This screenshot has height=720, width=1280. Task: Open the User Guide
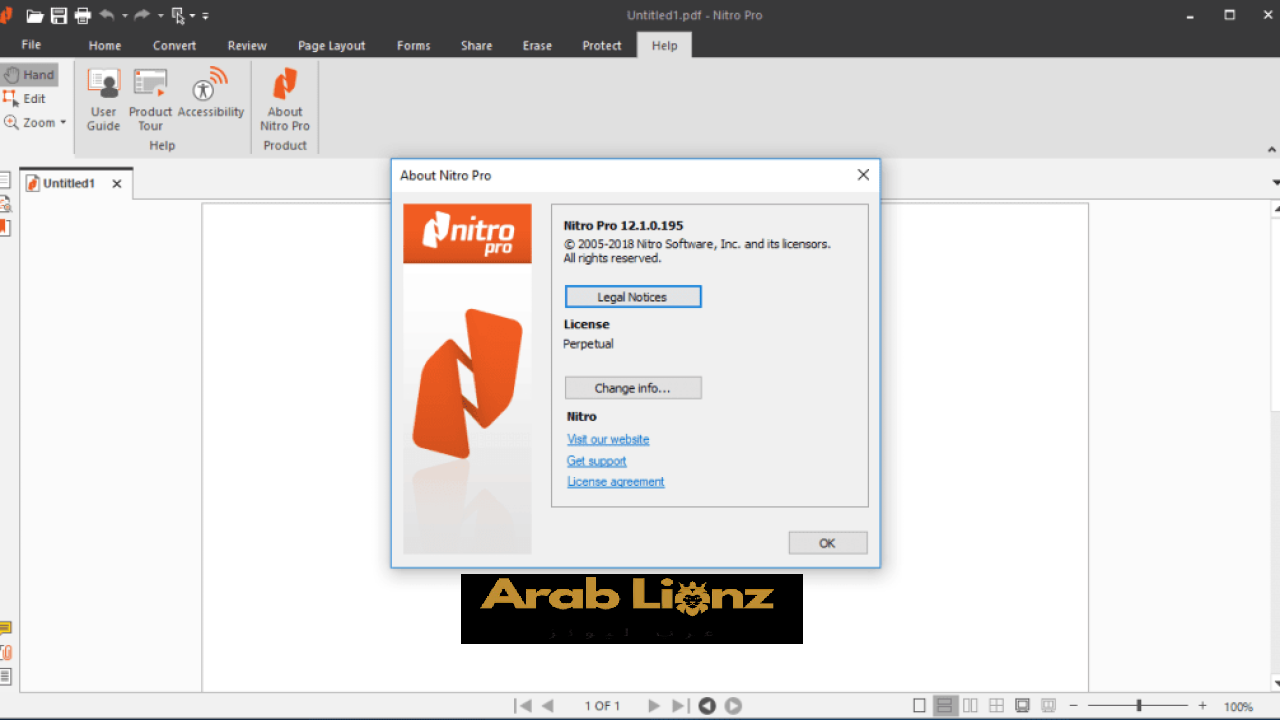[x=103, y=98]
